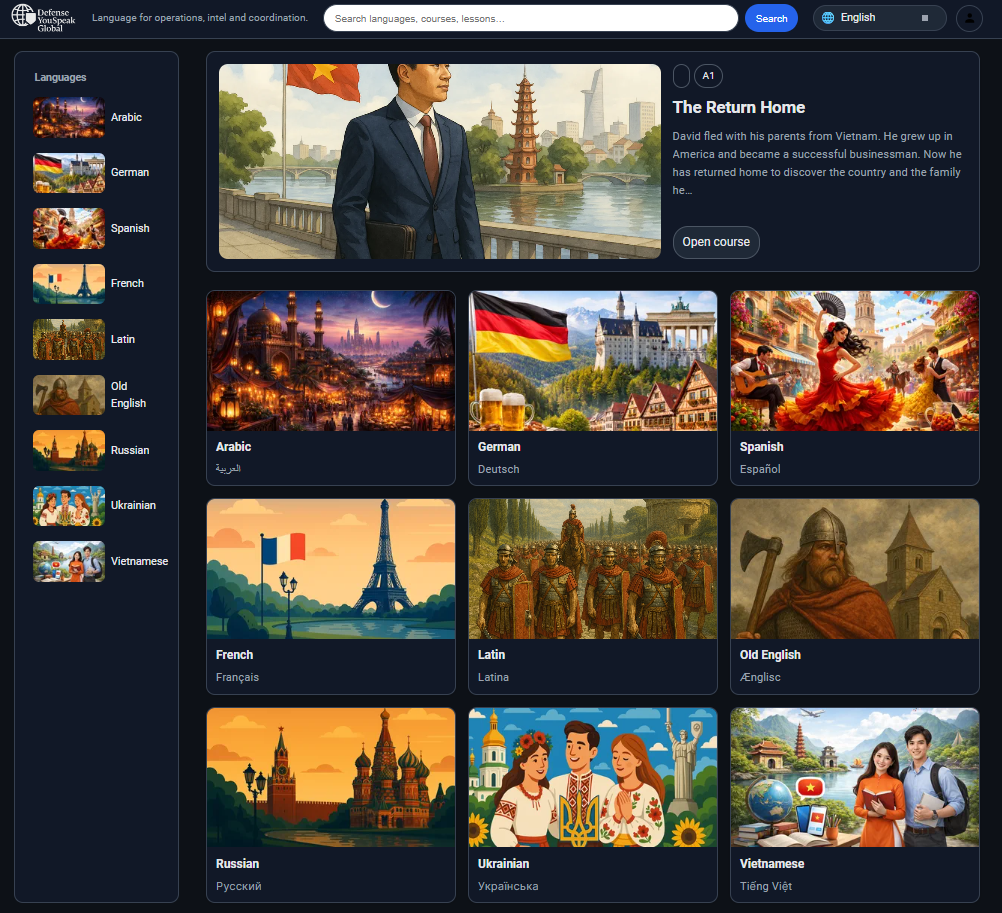This screenshot has height=913, width=1002.
Task: Click the Old English sidebar icon
Action: 68,394
